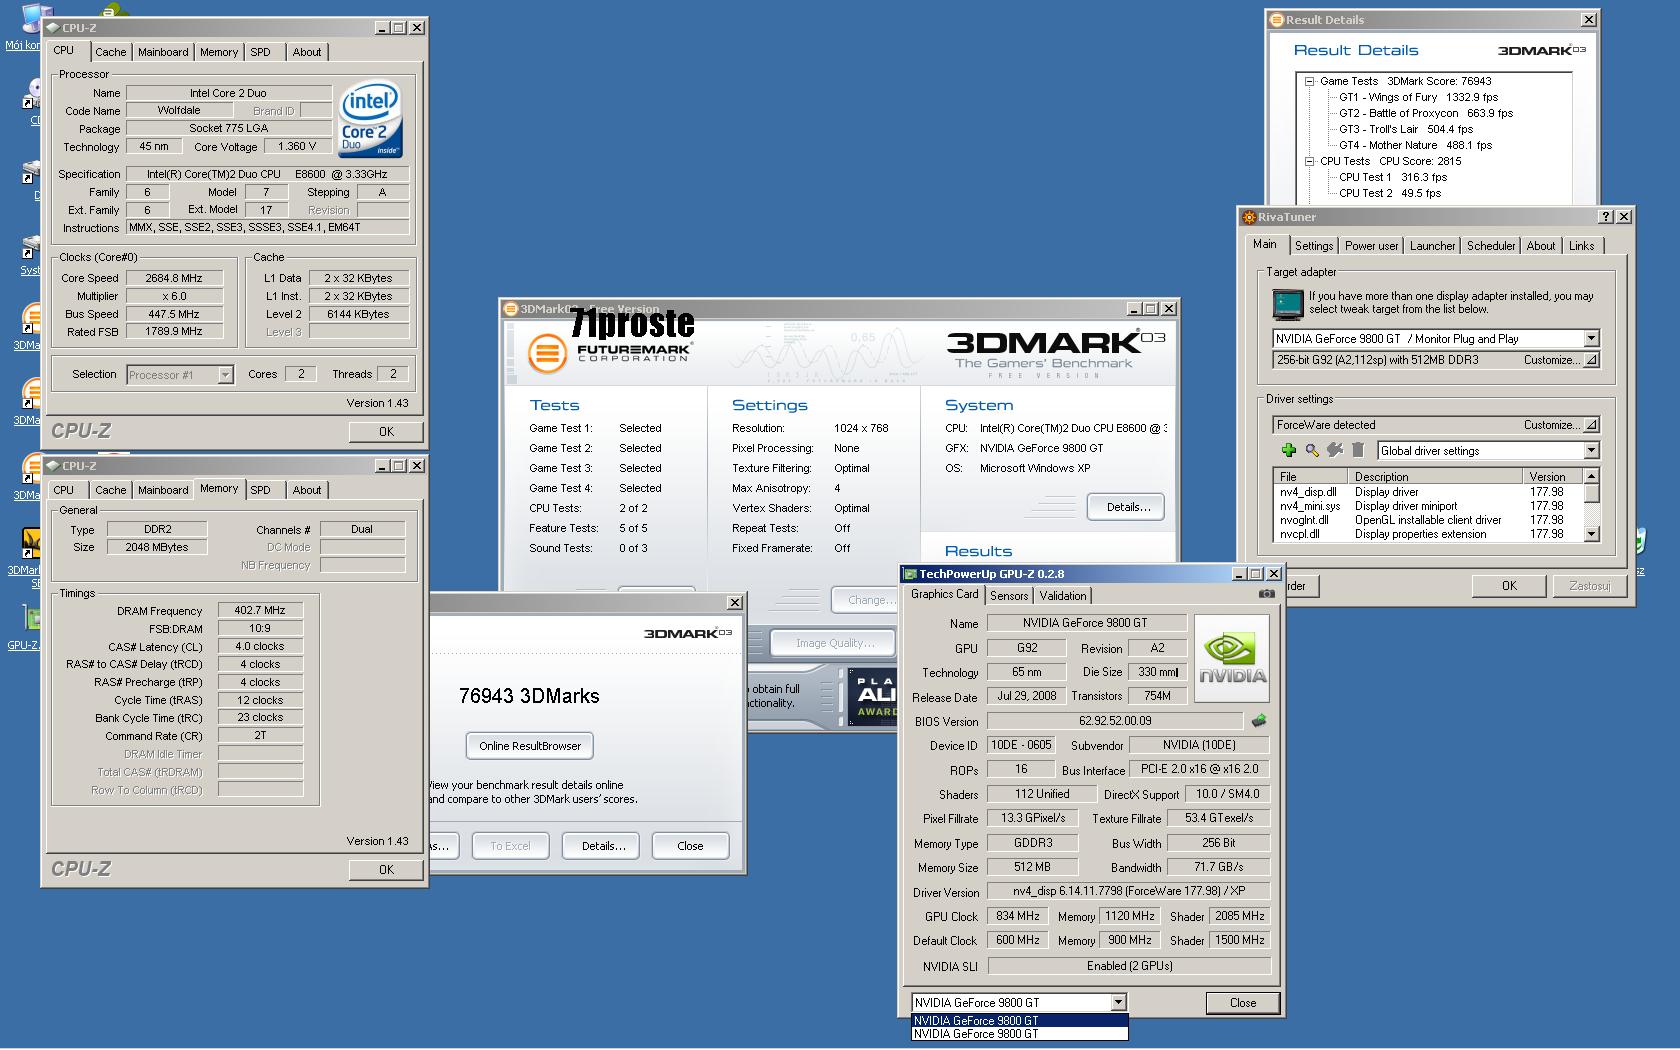Click the camera screenshot icon in GPU-Z
Image resolution: width=1680 pixels, height=1050 pixels.
point(1266,594)
